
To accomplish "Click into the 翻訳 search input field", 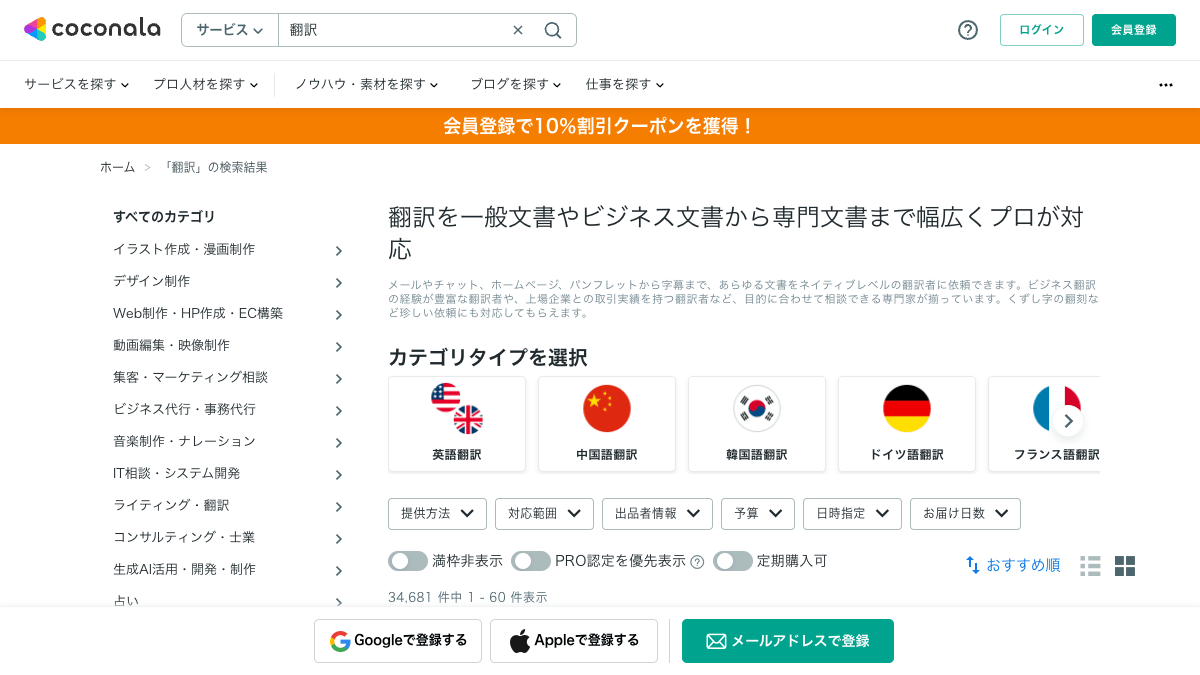I will 395,30.
